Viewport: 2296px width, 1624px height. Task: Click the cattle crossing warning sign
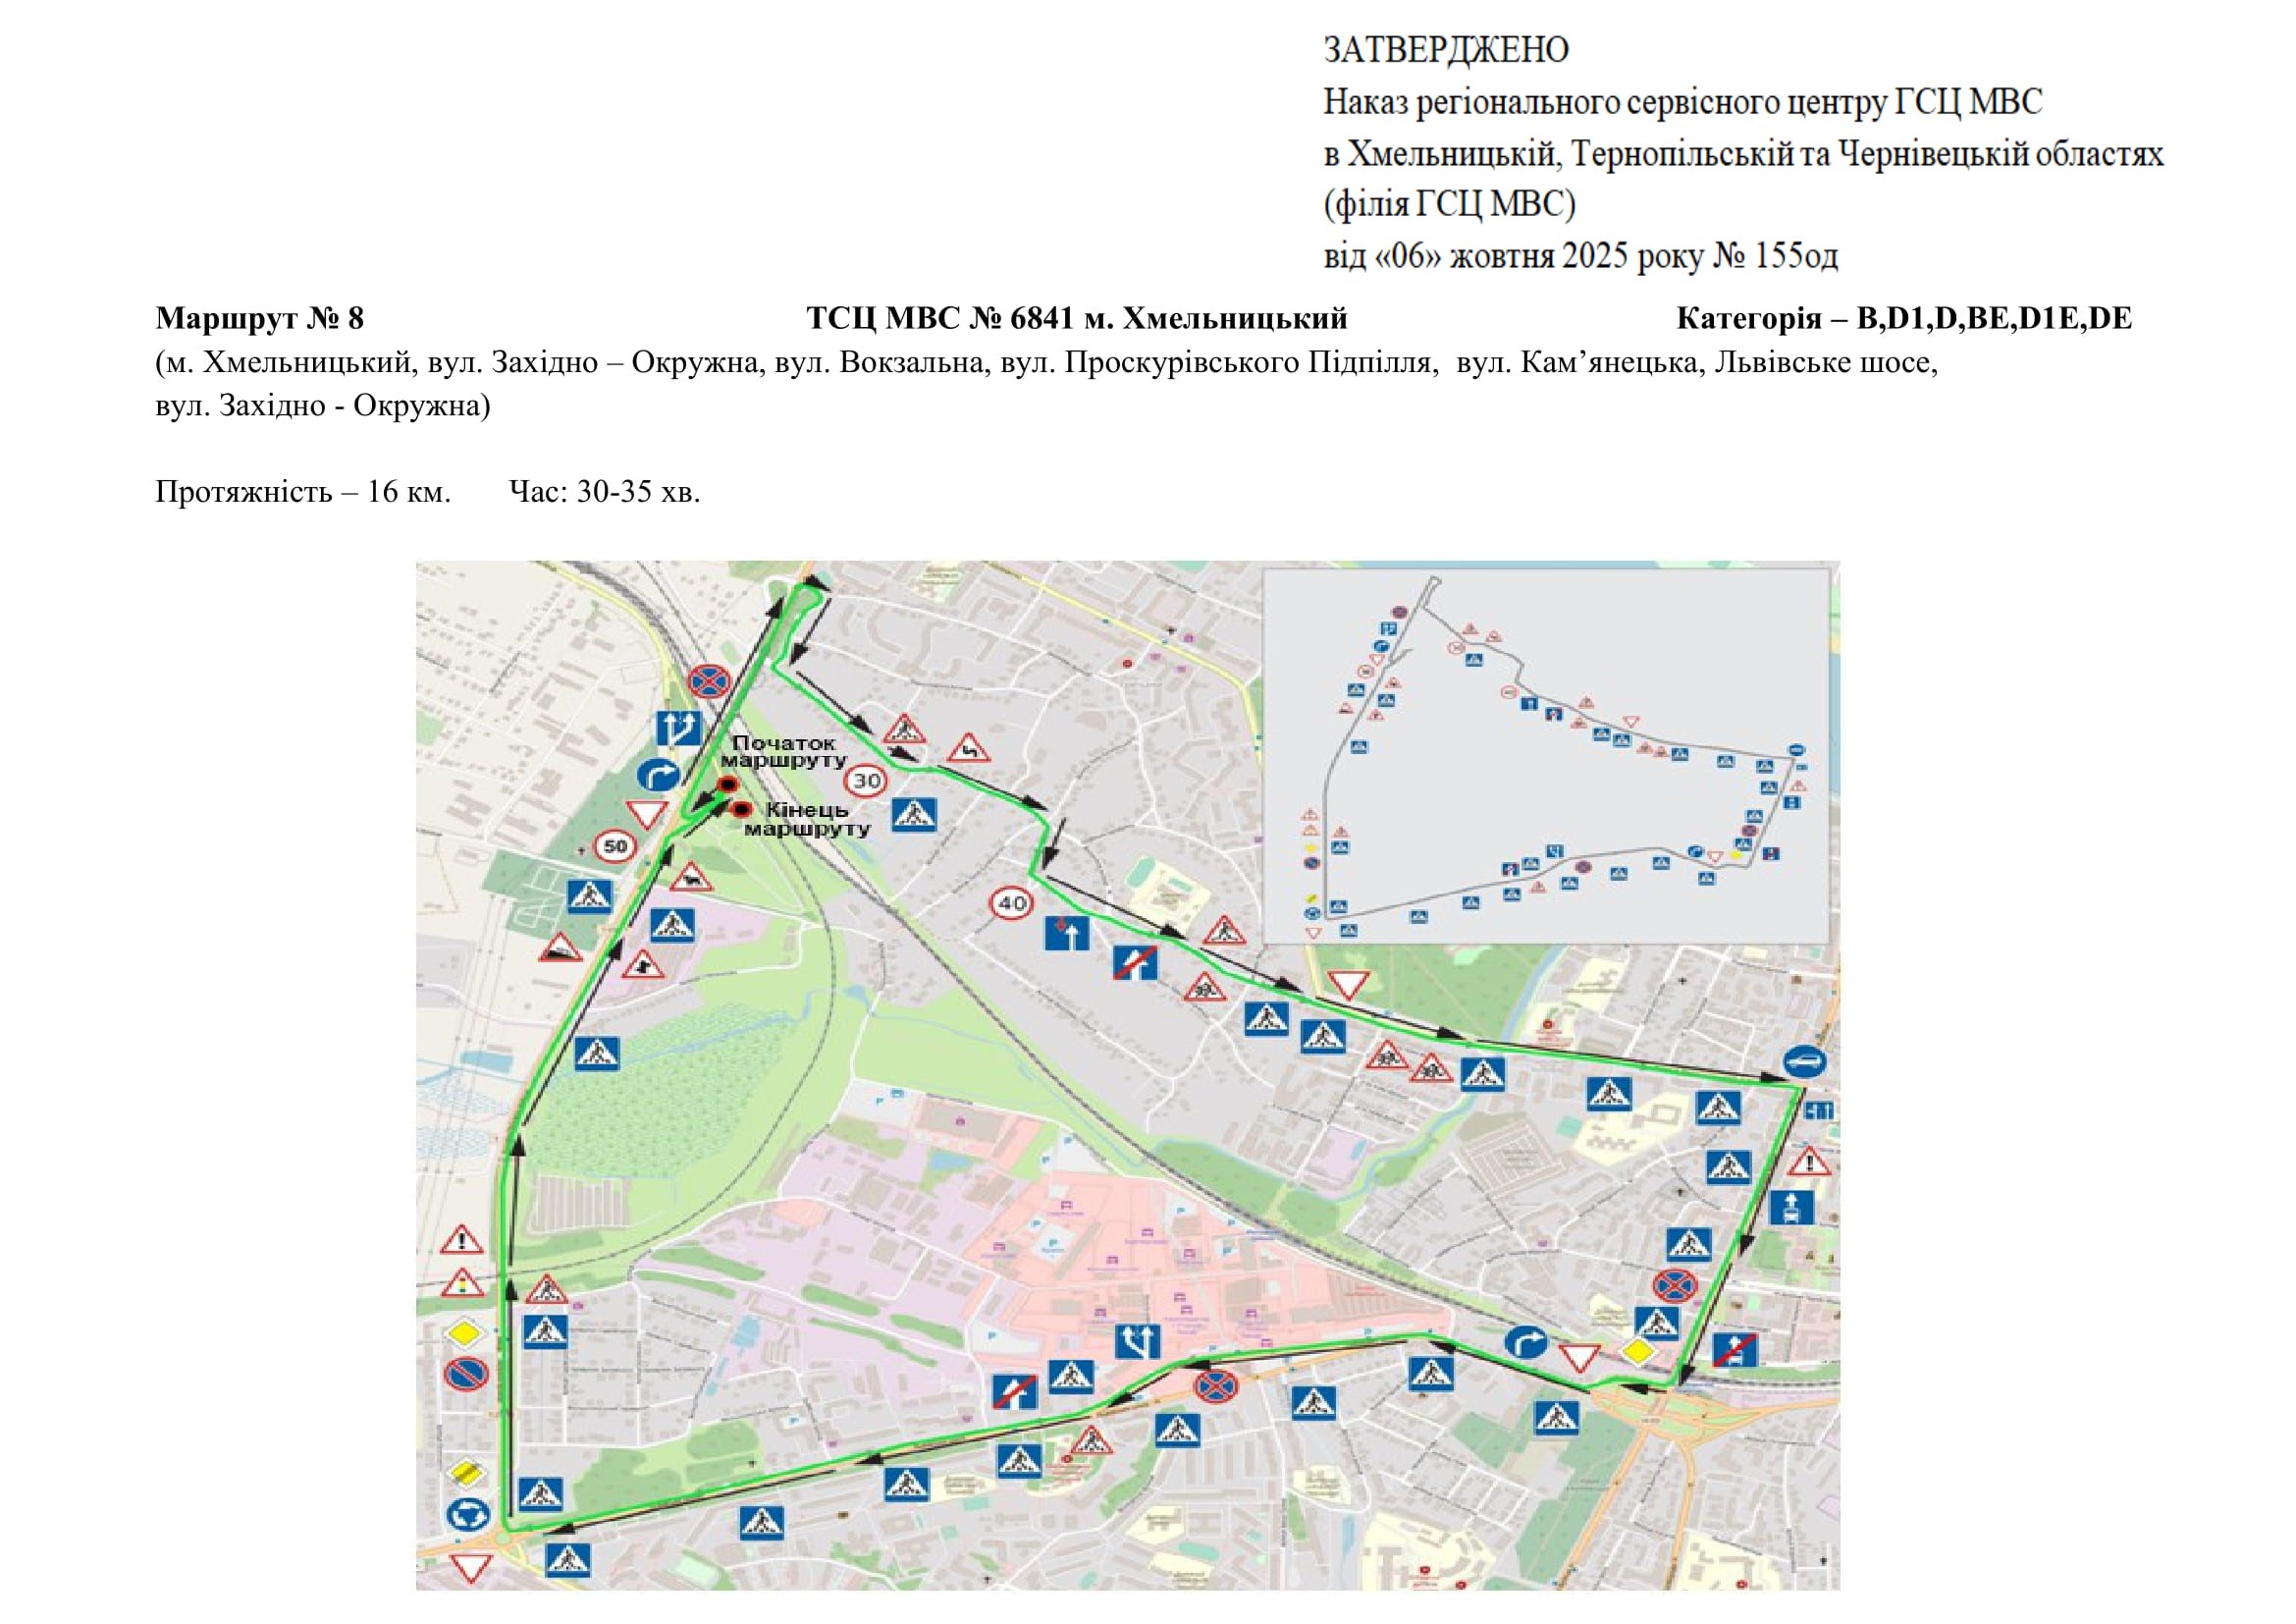690,879
